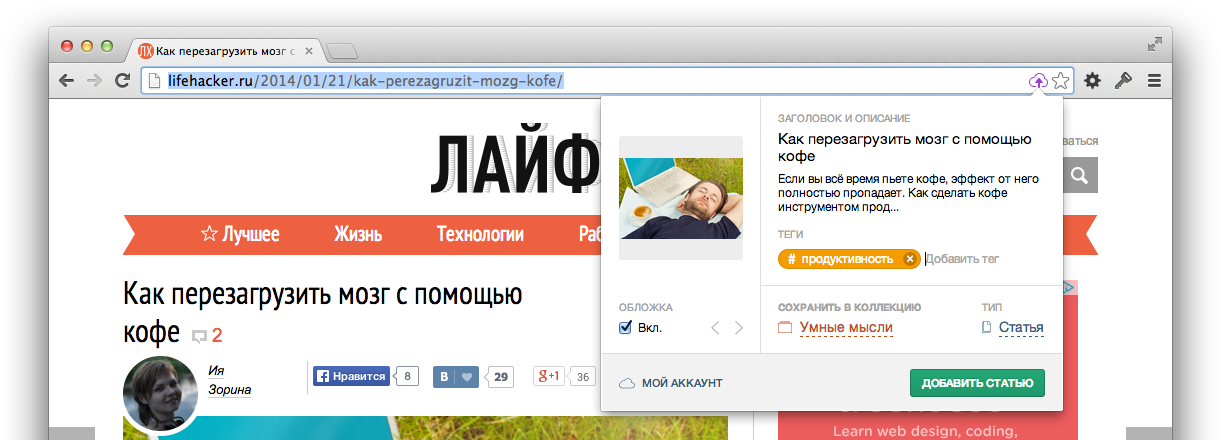Open the Лучшее menu item
The height and width of the screenshot is (440, 1221).
coord(240,235)
